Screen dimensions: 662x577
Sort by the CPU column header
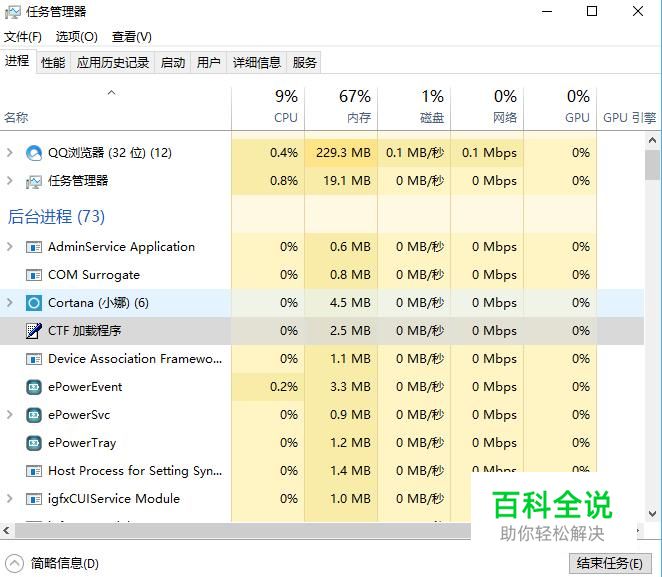[268, 109]
